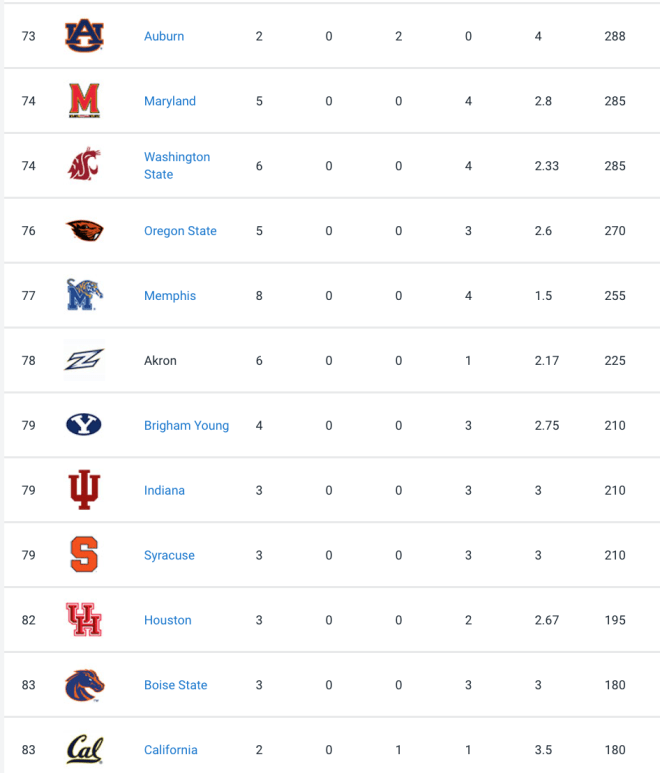Open the Syracuse team link
660x773 pixels.
pos(169,555)
